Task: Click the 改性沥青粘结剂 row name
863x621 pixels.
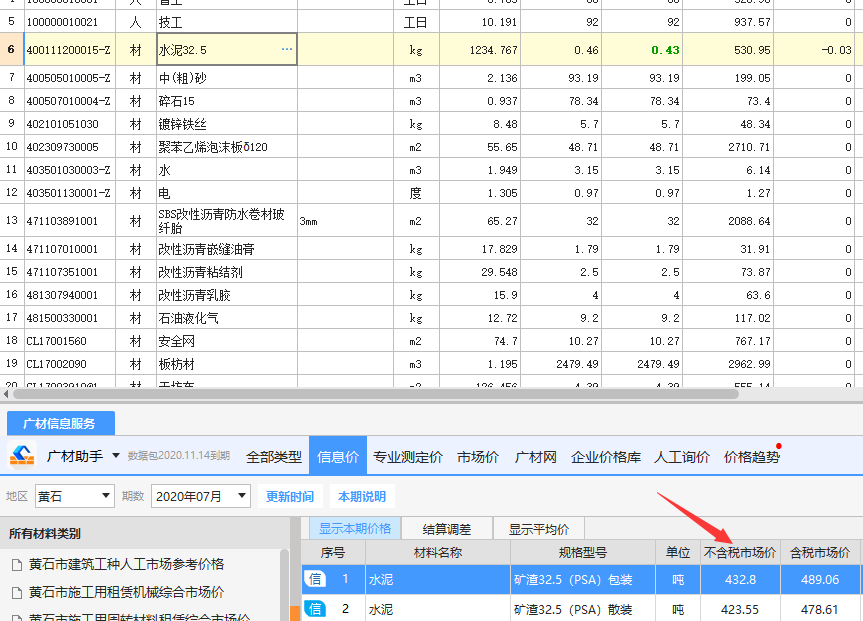Action: pyautogui.click(x=200, y=272)
